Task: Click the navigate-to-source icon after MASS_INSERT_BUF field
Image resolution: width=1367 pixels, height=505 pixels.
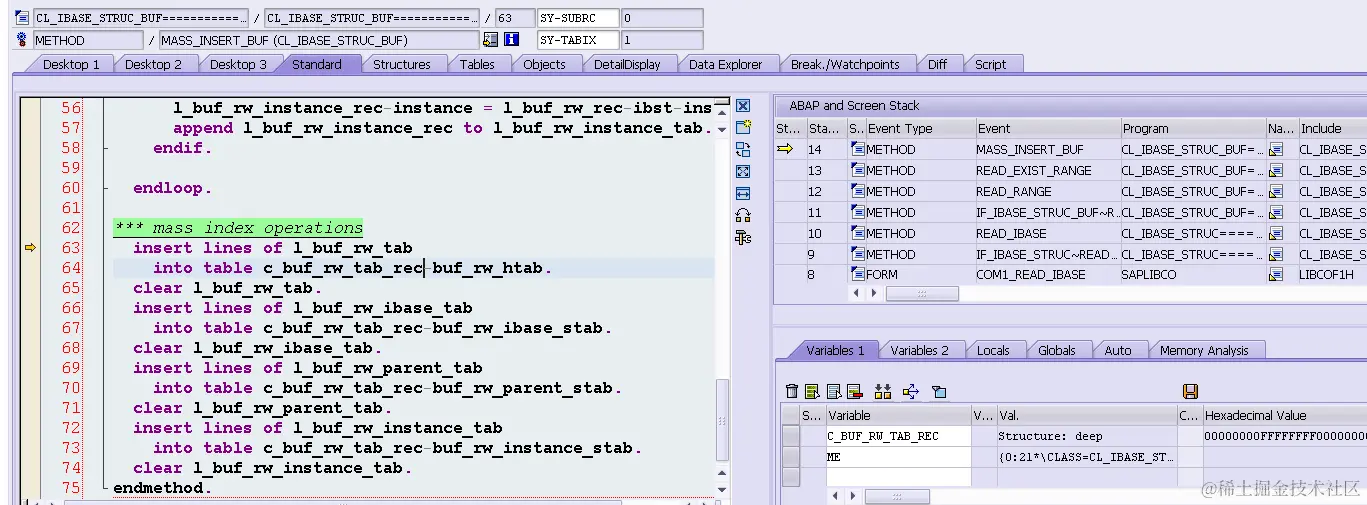Action: 490,40
